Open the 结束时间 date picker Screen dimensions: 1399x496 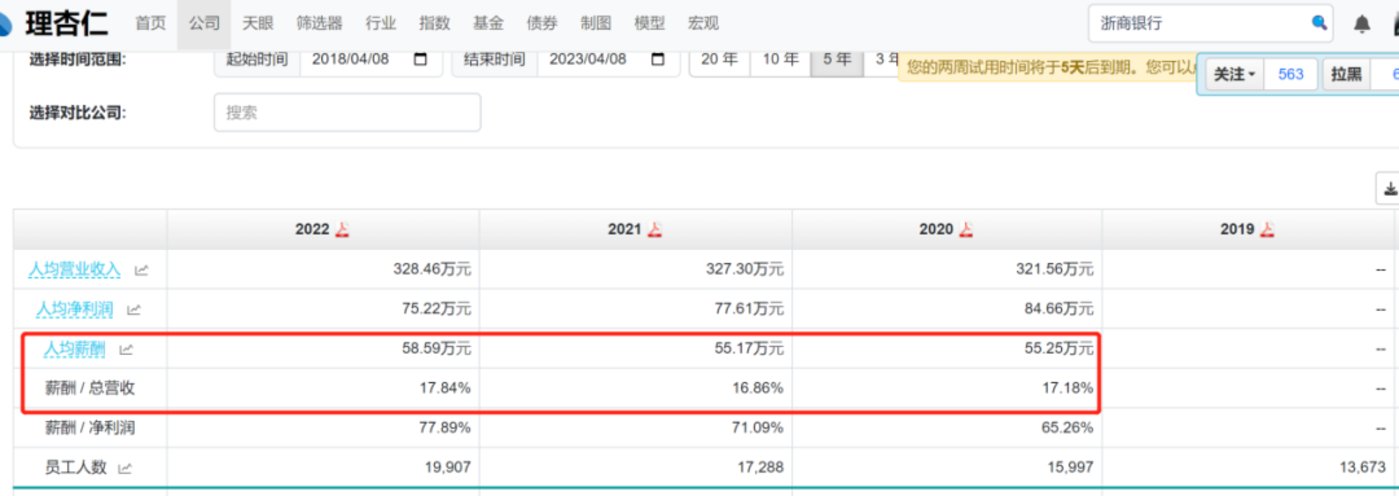(657, 59)
